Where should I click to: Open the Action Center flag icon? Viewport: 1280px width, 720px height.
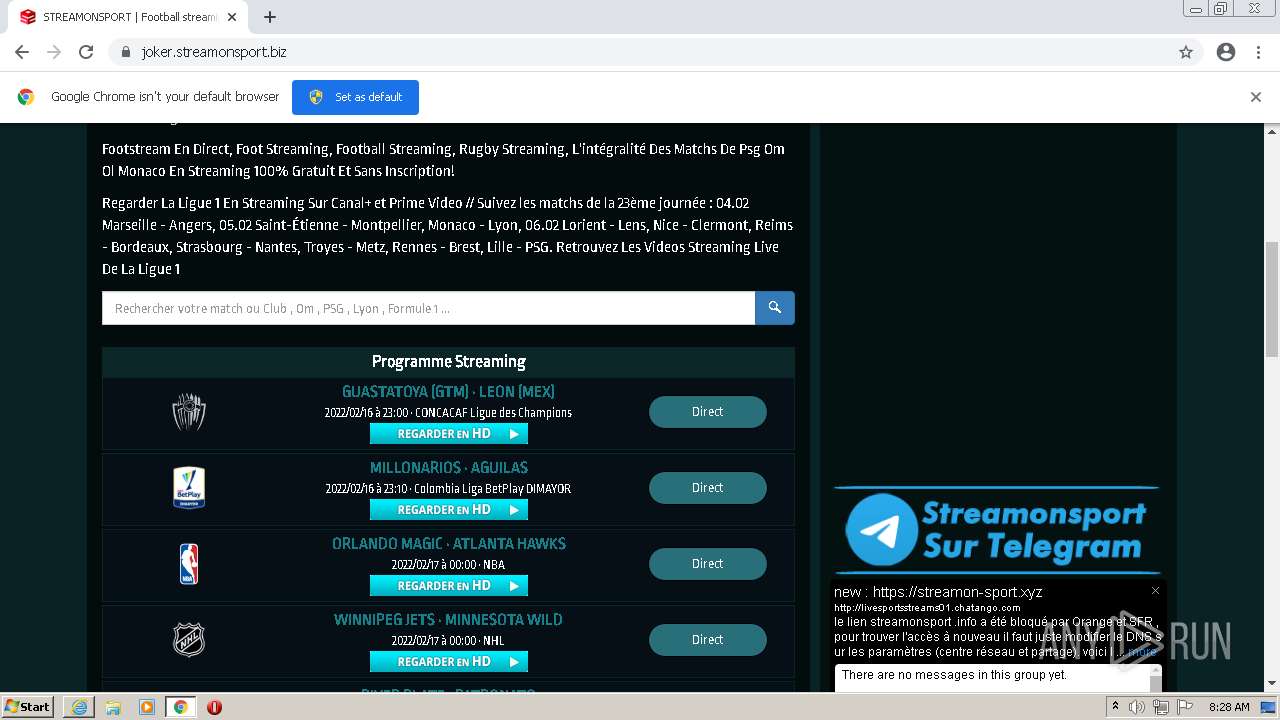(x=1185, y=707)
